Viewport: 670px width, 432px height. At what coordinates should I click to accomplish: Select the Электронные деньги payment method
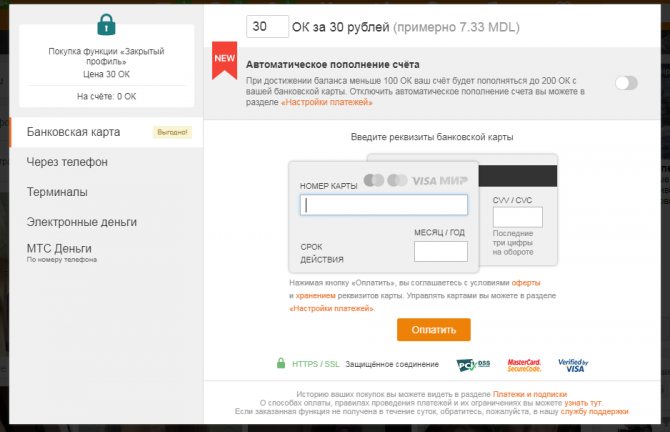point(106,222)
